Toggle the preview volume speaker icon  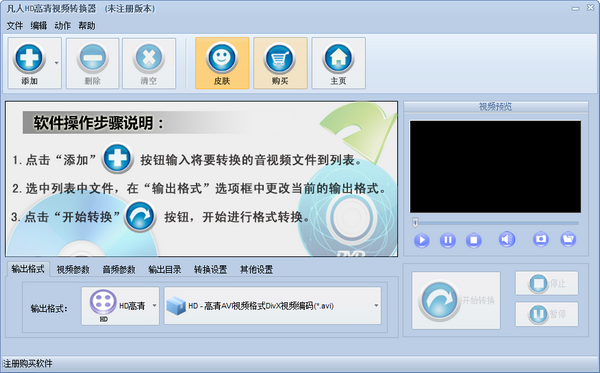(507, 239)
